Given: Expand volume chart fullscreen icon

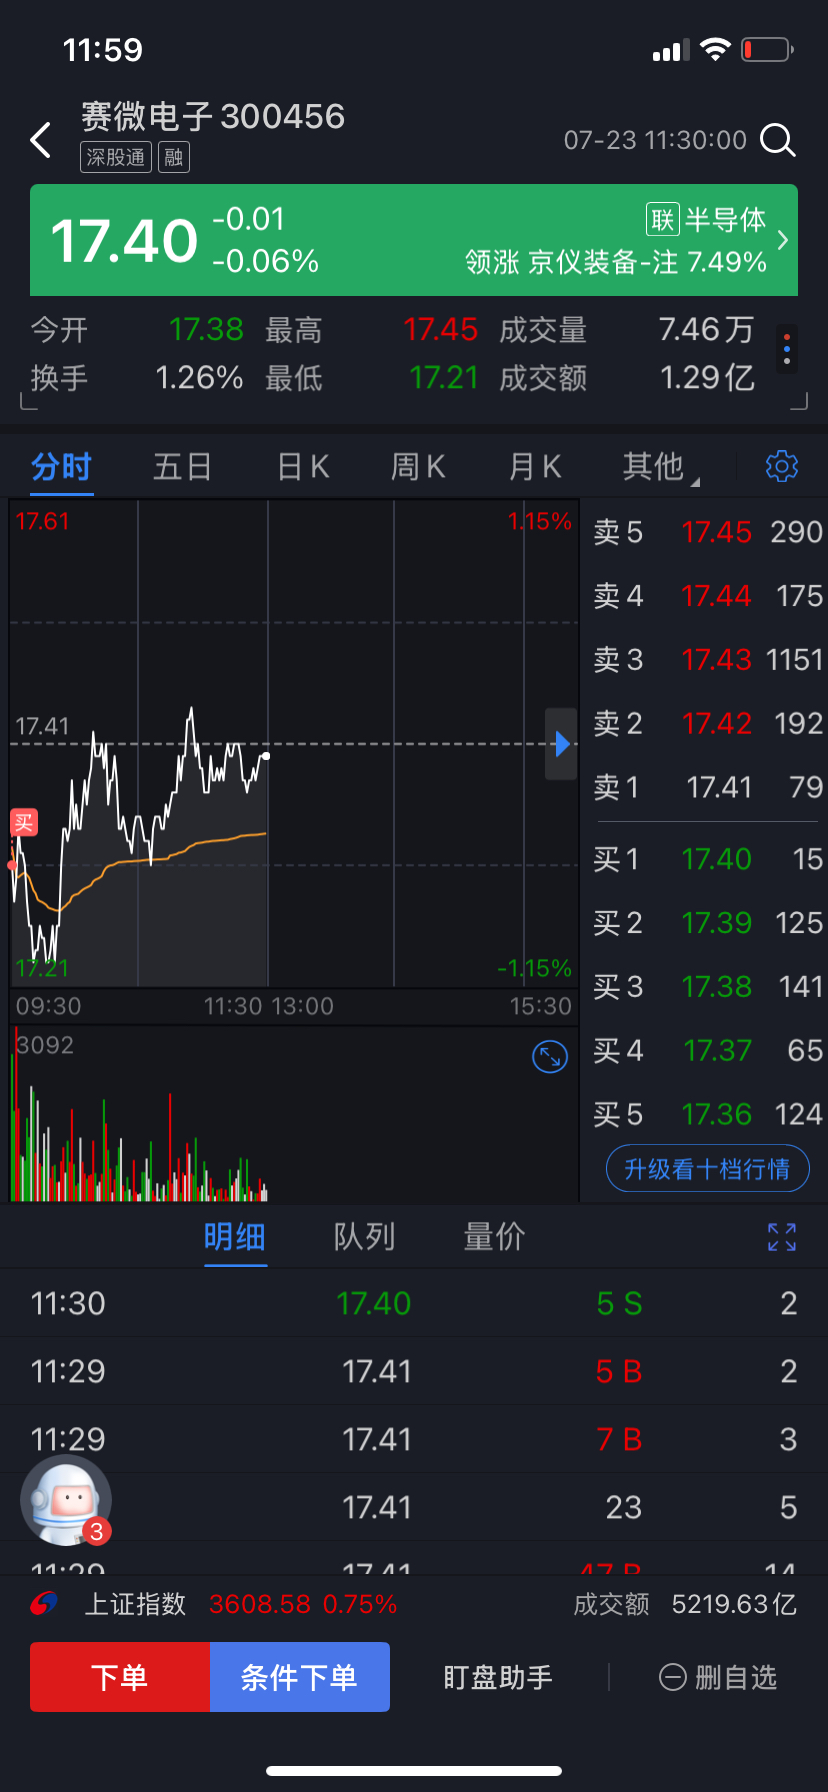Looking at the screenshot, I should coord(550,1057).
